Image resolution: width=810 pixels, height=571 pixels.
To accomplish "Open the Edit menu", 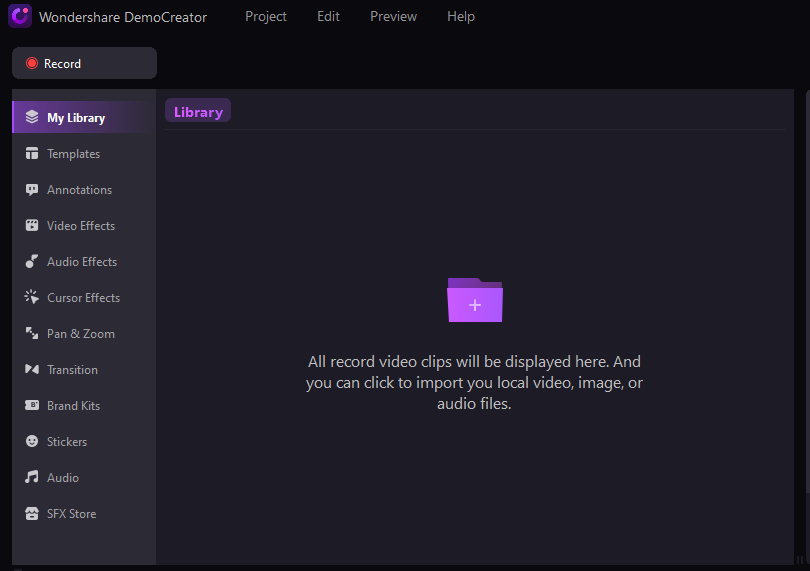I will pos(328,17).
